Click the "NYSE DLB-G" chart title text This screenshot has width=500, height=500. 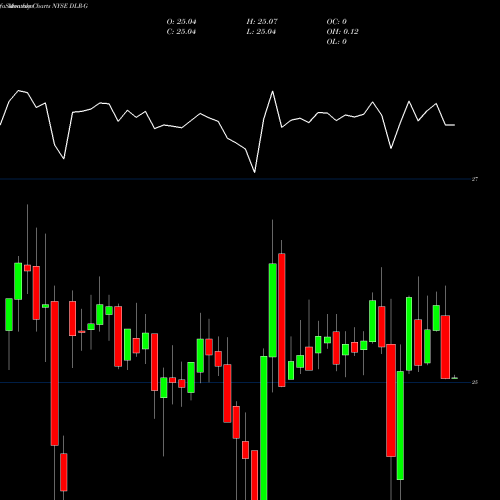tap(70, 6)
